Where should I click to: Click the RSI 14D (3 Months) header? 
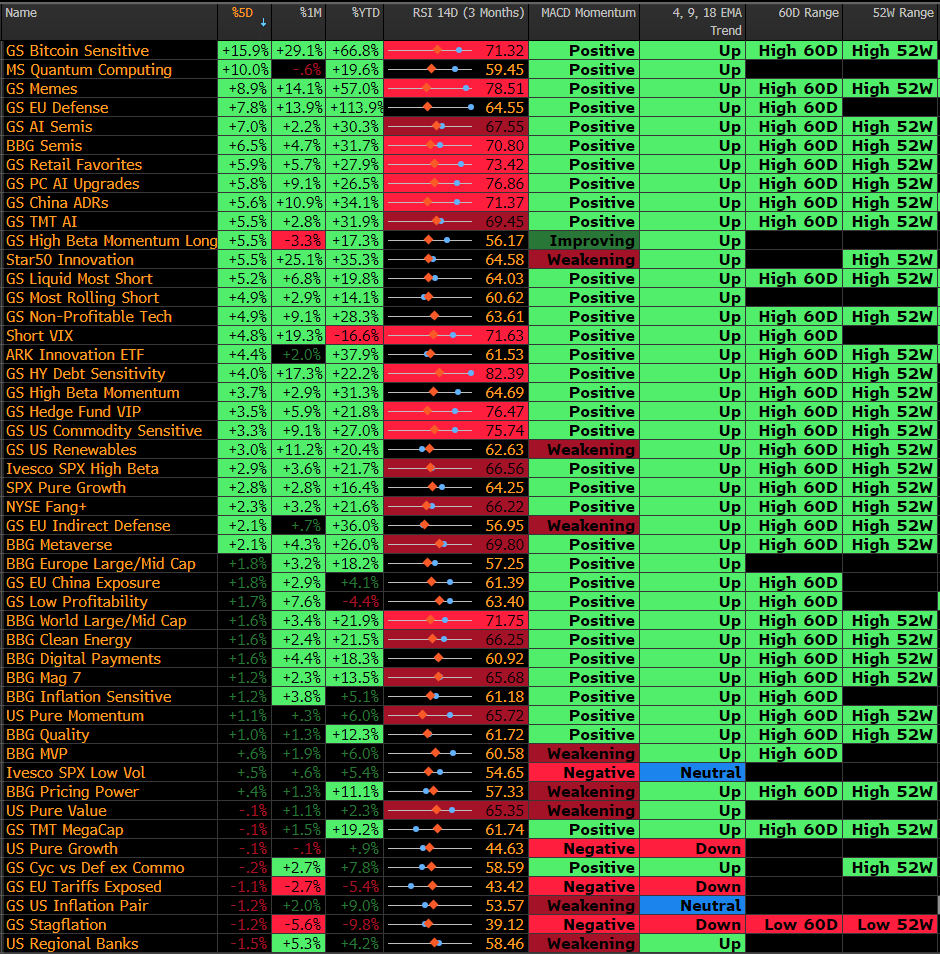pyautogui.click(x=468, y=13)
